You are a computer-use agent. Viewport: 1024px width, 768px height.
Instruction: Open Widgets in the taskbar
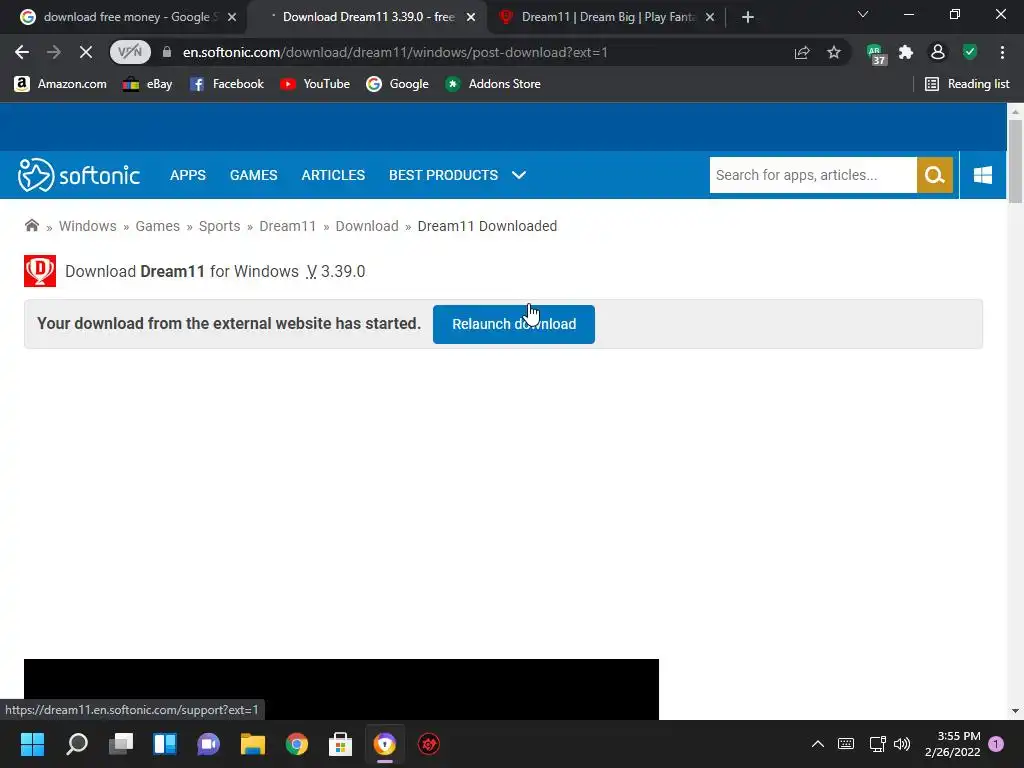click(x=165, y=744)
